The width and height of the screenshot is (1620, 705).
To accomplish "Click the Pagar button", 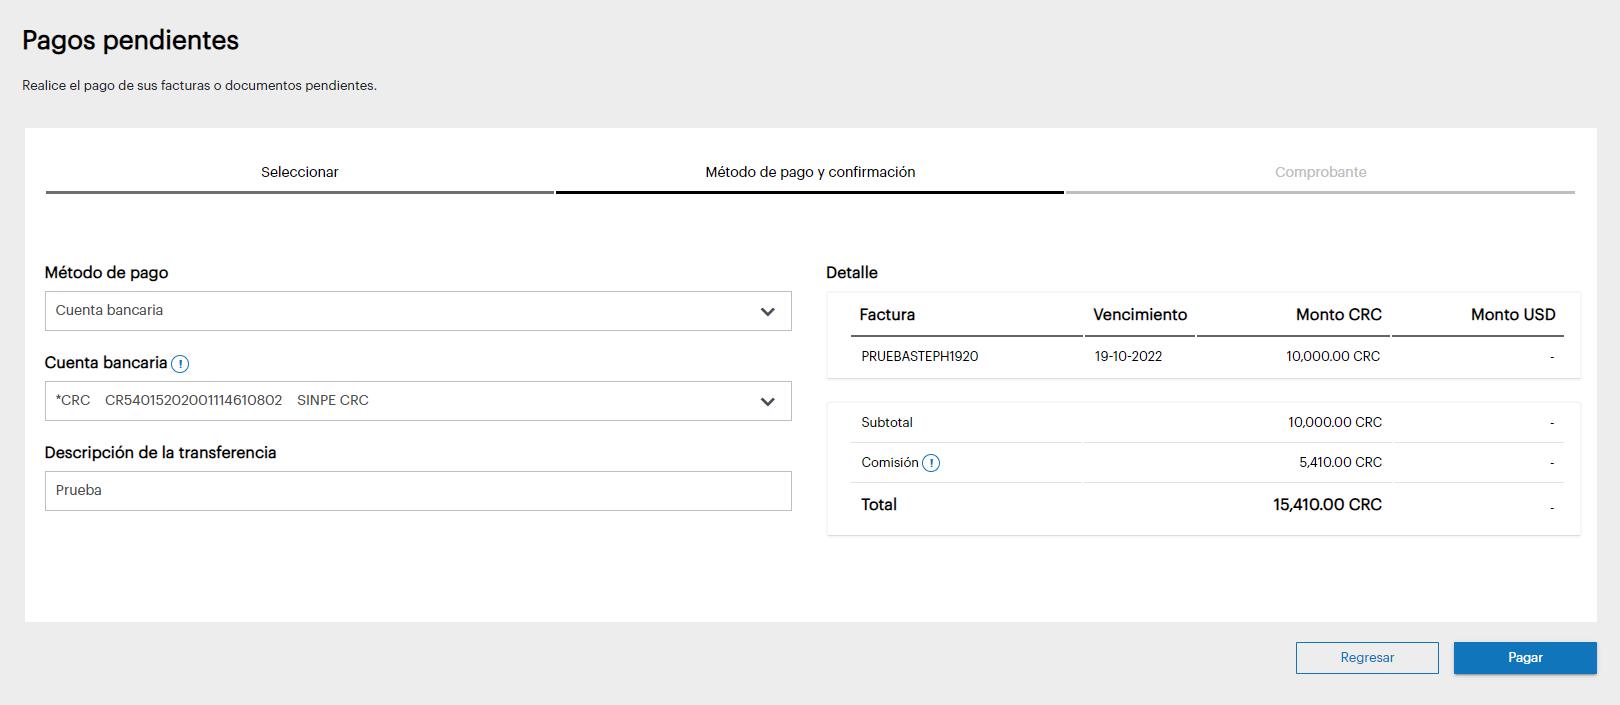I will pos(1525,658).
